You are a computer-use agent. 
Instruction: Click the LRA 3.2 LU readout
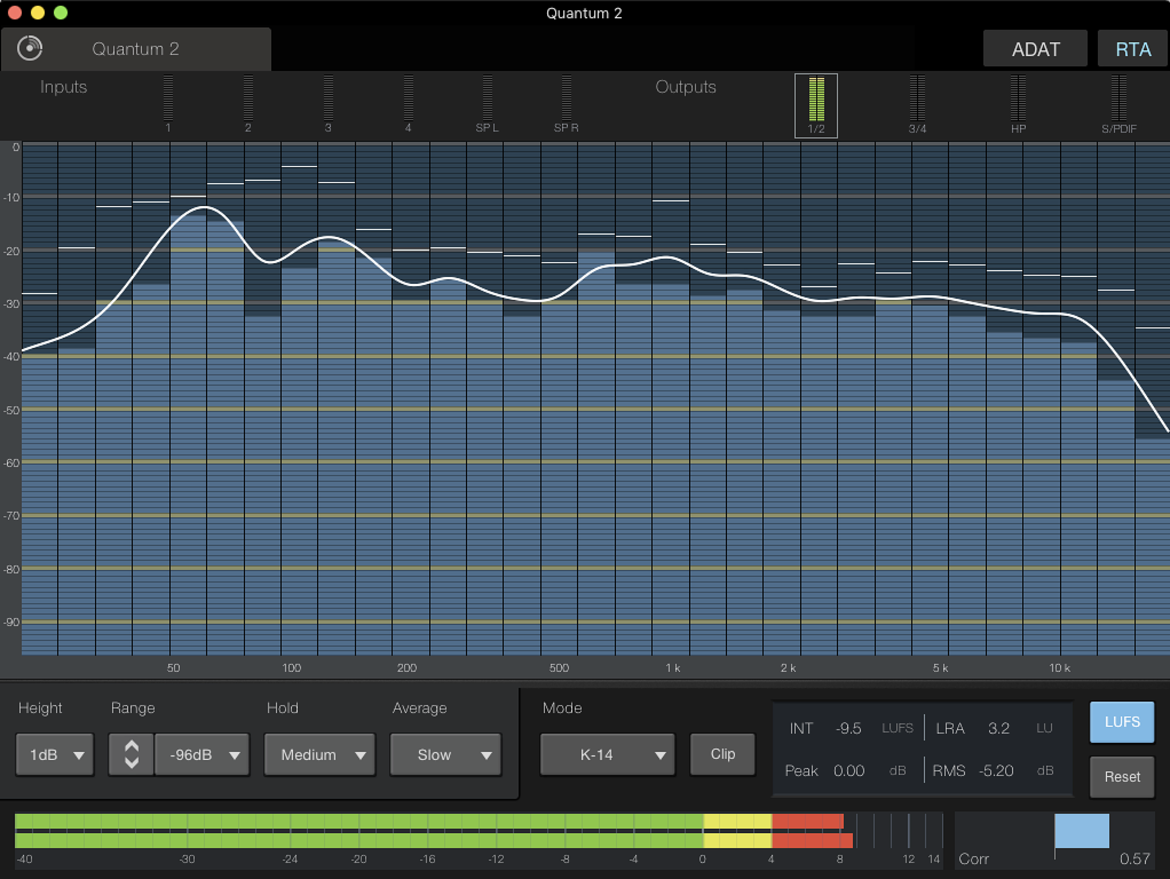994,728
